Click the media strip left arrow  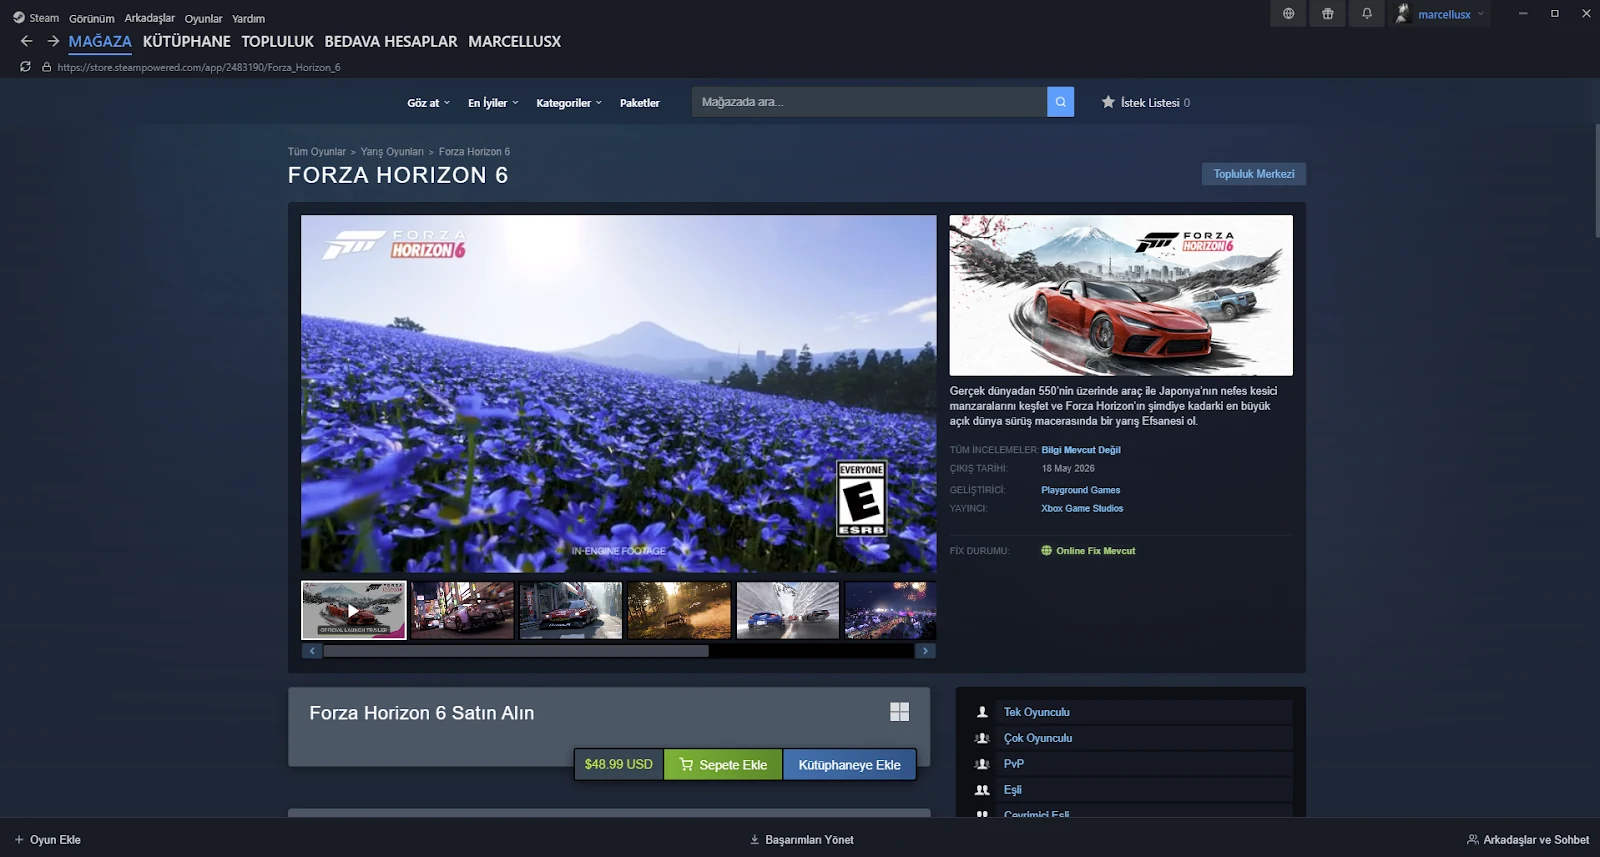tap(312, 651)
